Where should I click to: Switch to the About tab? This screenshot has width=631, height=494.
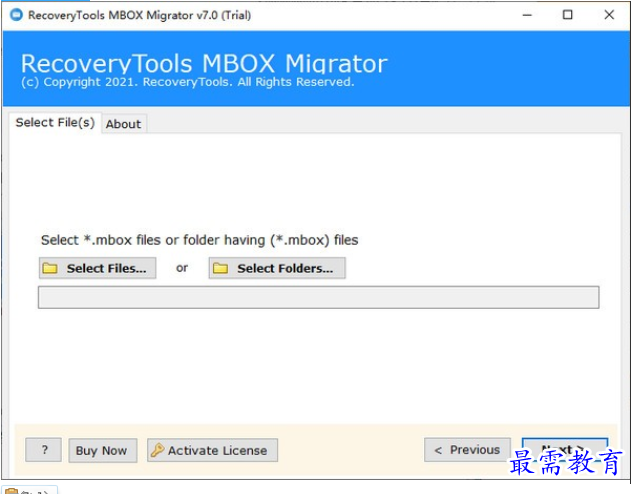tap(124, 124)
